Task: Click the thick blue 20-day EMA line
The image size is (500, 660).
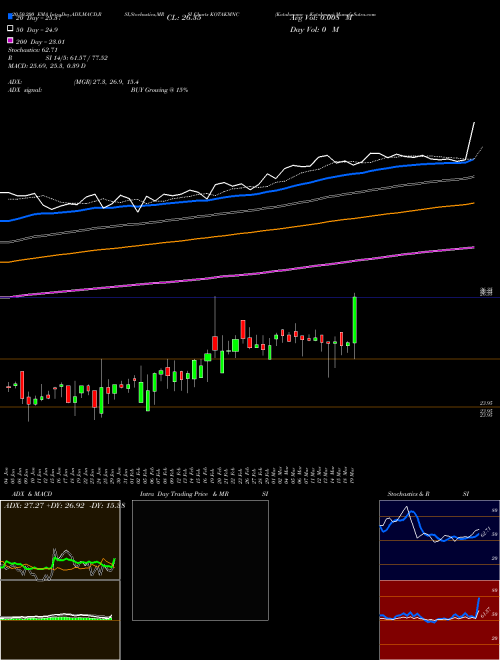Action: (x=236, y=194)
